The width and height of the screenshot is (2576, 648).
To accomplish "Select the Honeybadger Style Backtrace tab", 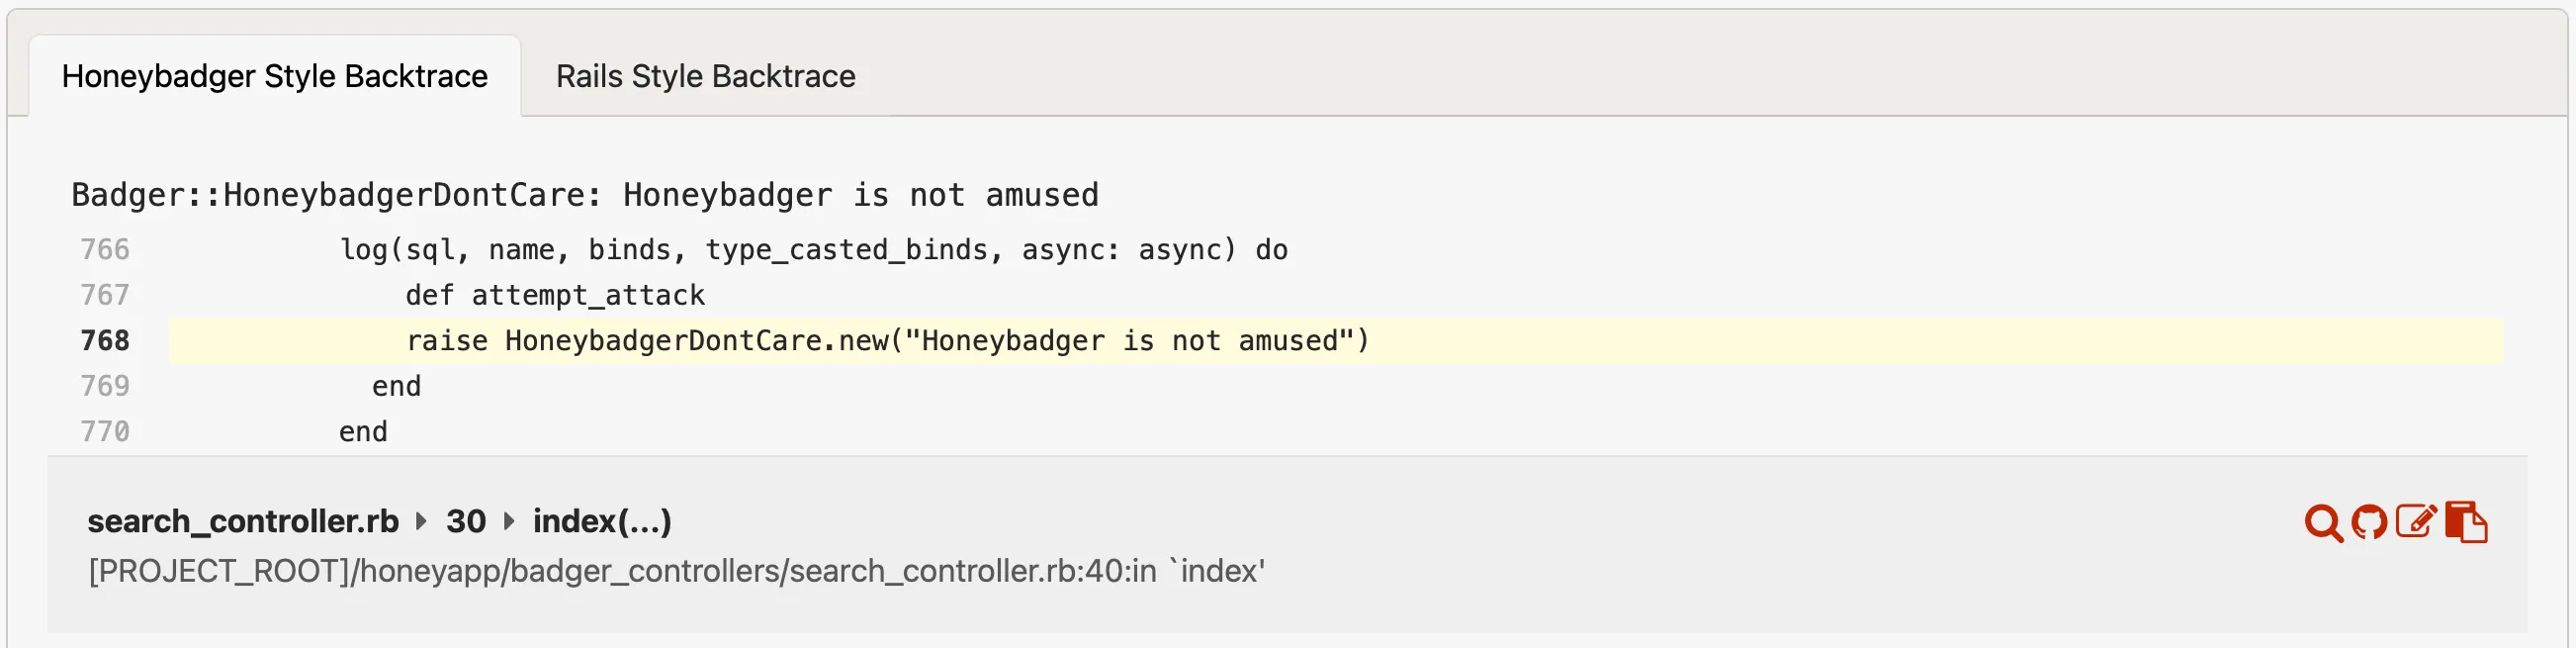I will click(x=275, y=76).
